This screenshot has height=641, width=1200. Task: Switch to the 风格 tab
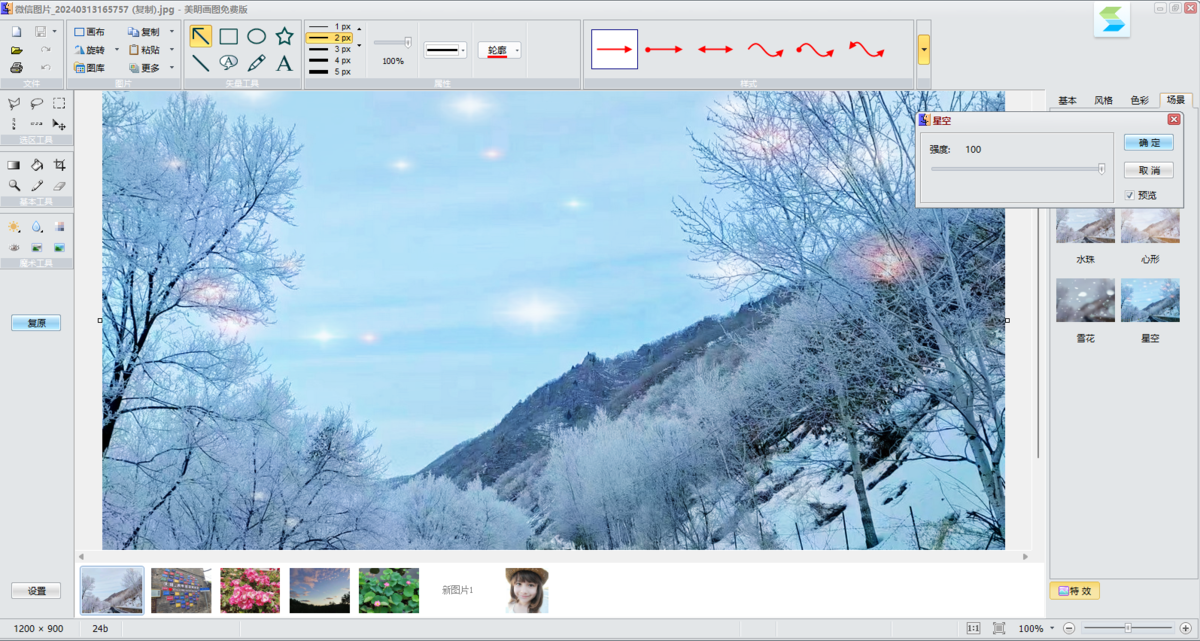click(x=1104, y=100)
